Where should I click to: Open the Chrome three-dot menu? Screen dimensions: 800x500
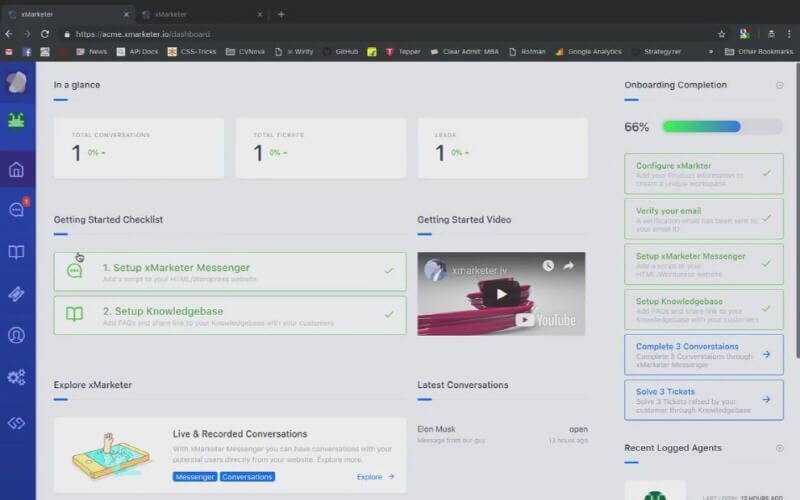pyautogui.click(x=789, y=34)
